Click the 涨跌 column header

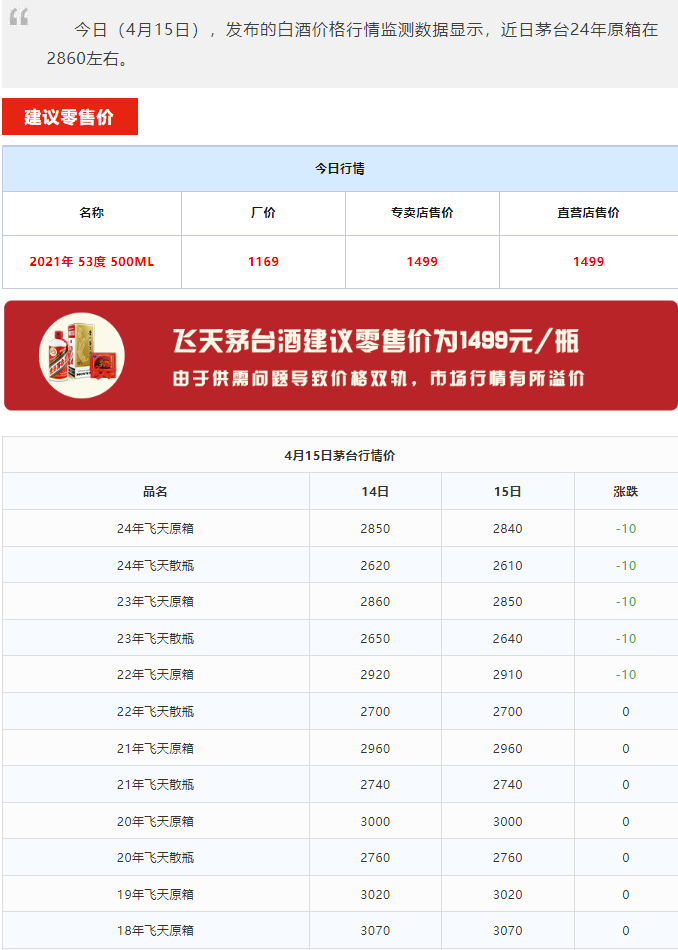[x=626, y=491]
